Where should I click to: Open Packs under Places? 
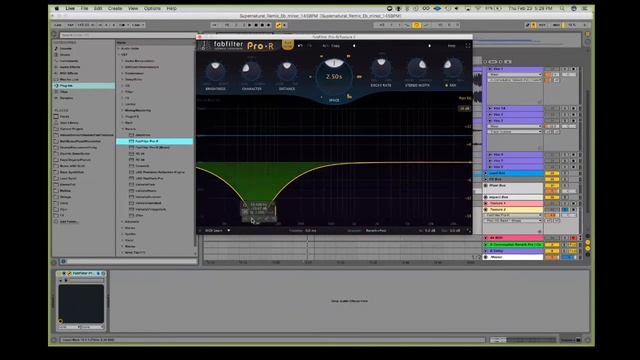click(x=64, y=117)
